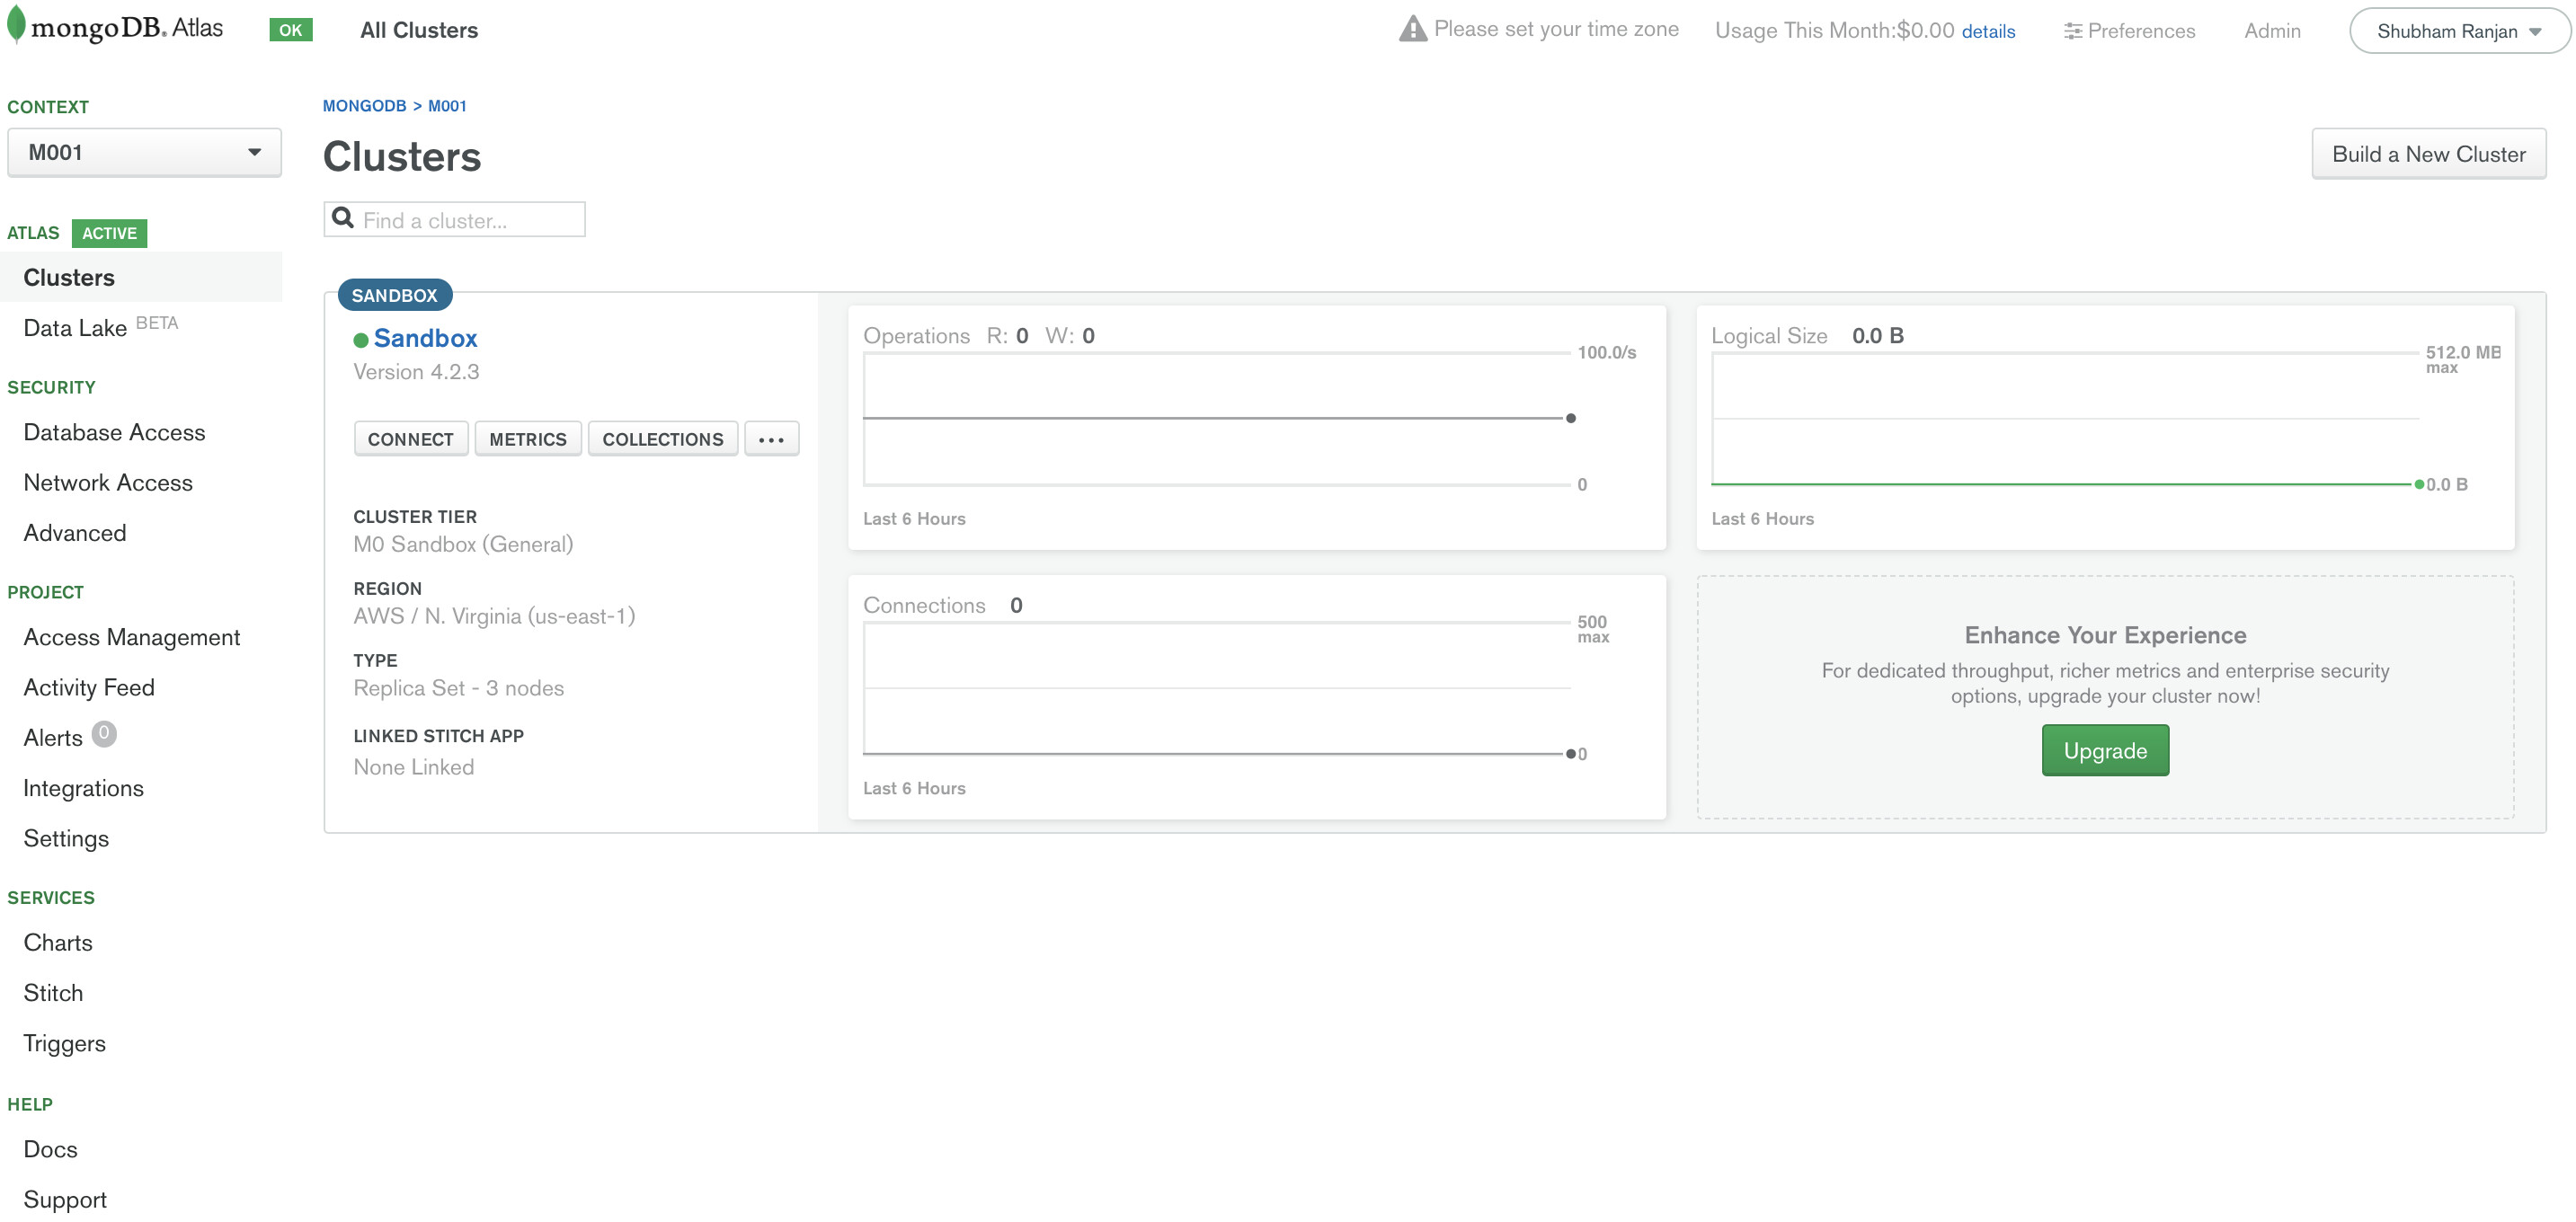Viewport: 2576px width, 1222px height.
Task: Click the Operations chart endpoint marker
Action: (1570, 418)
